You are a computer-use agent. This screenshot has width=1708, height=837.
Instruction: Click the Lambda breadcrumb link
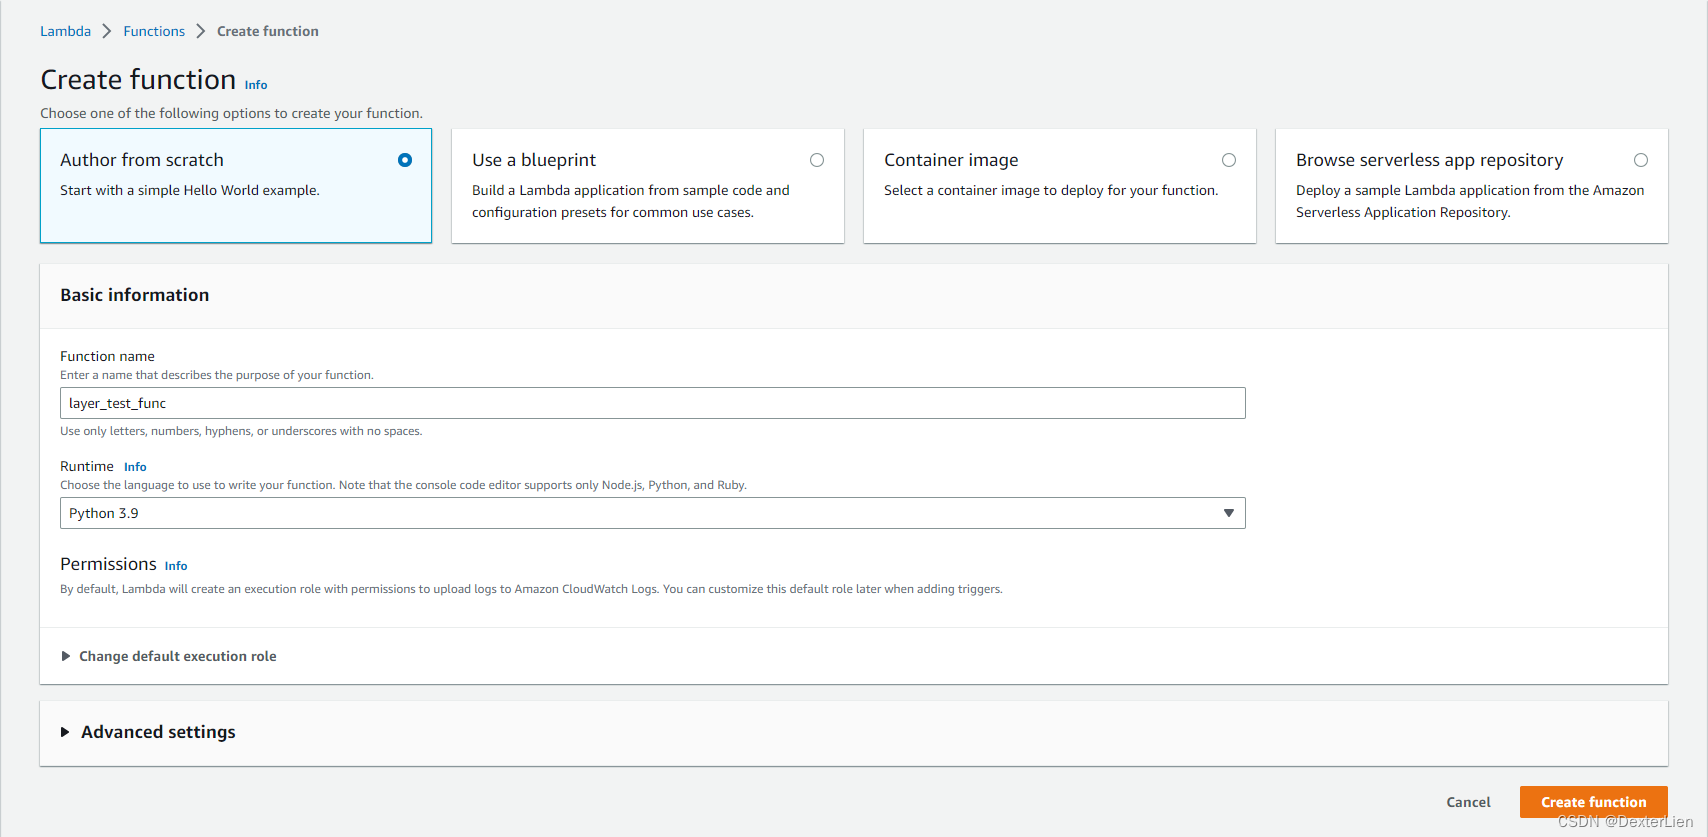pyautogui.click(x=65, y=31)
